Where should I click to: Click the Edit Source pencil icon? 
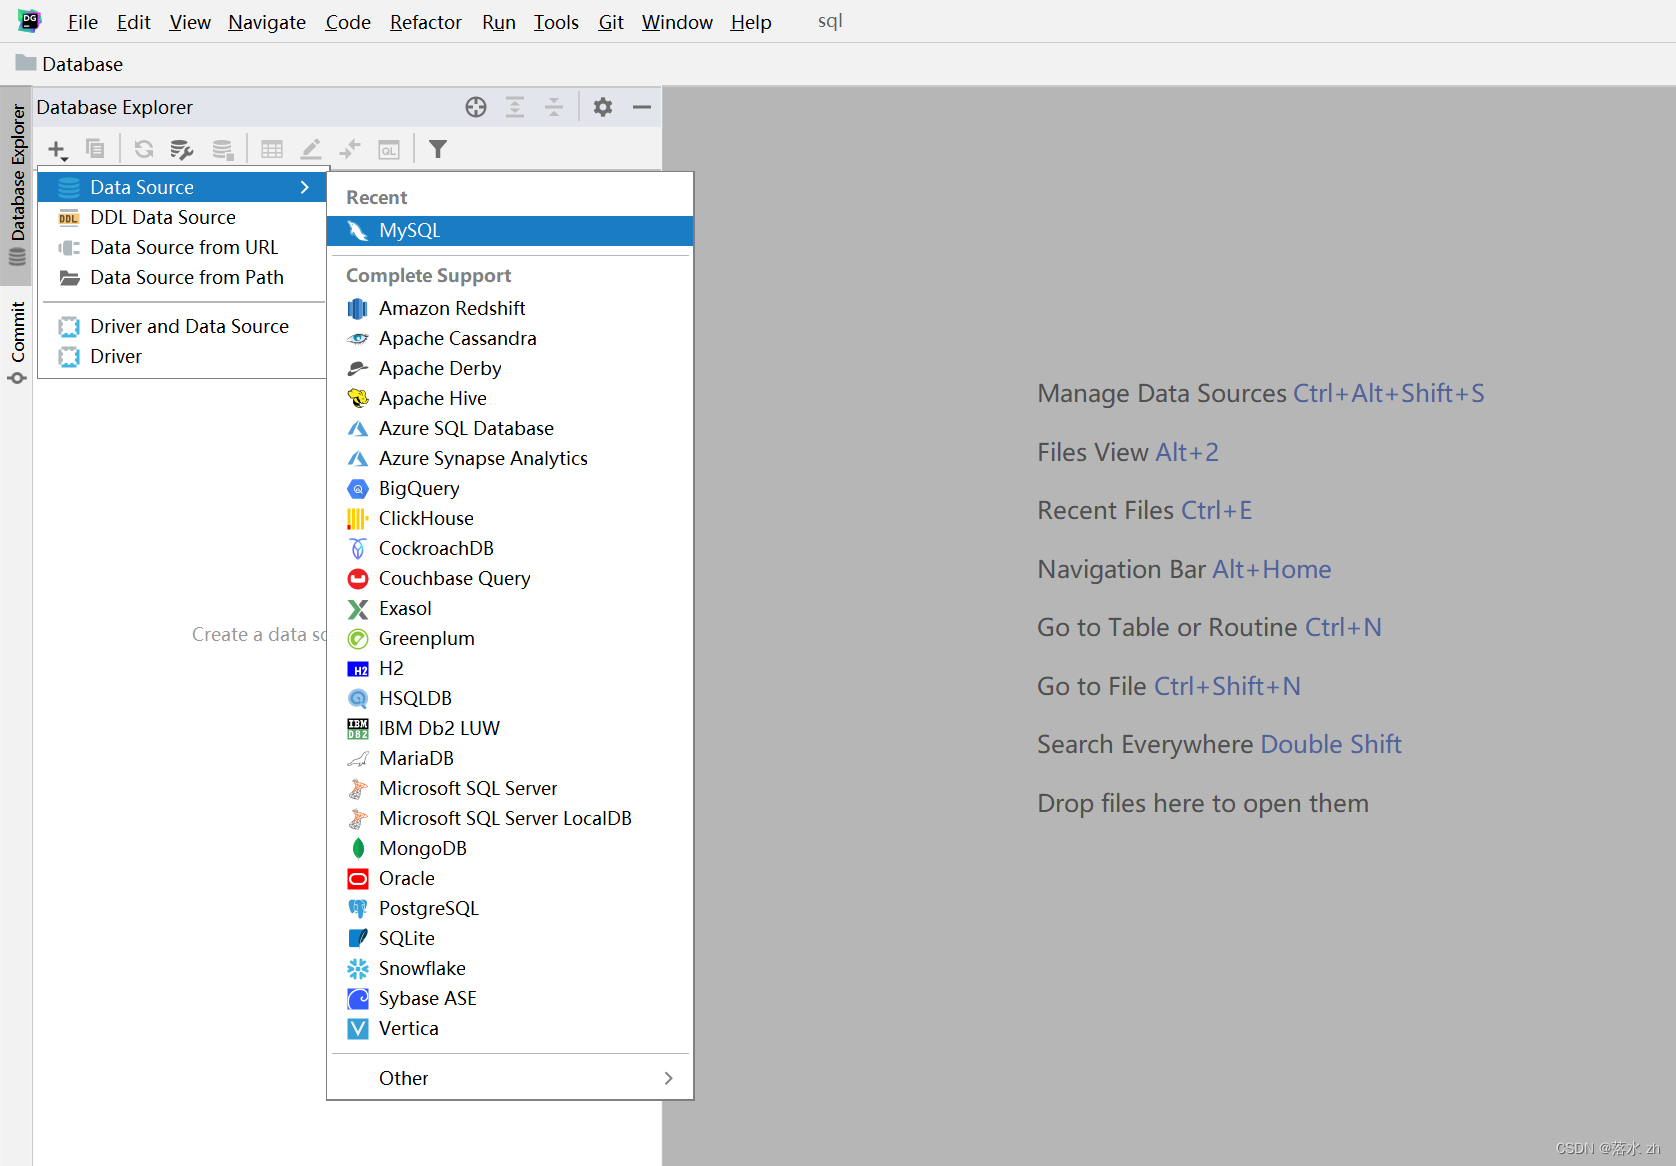tap(311, 149)
